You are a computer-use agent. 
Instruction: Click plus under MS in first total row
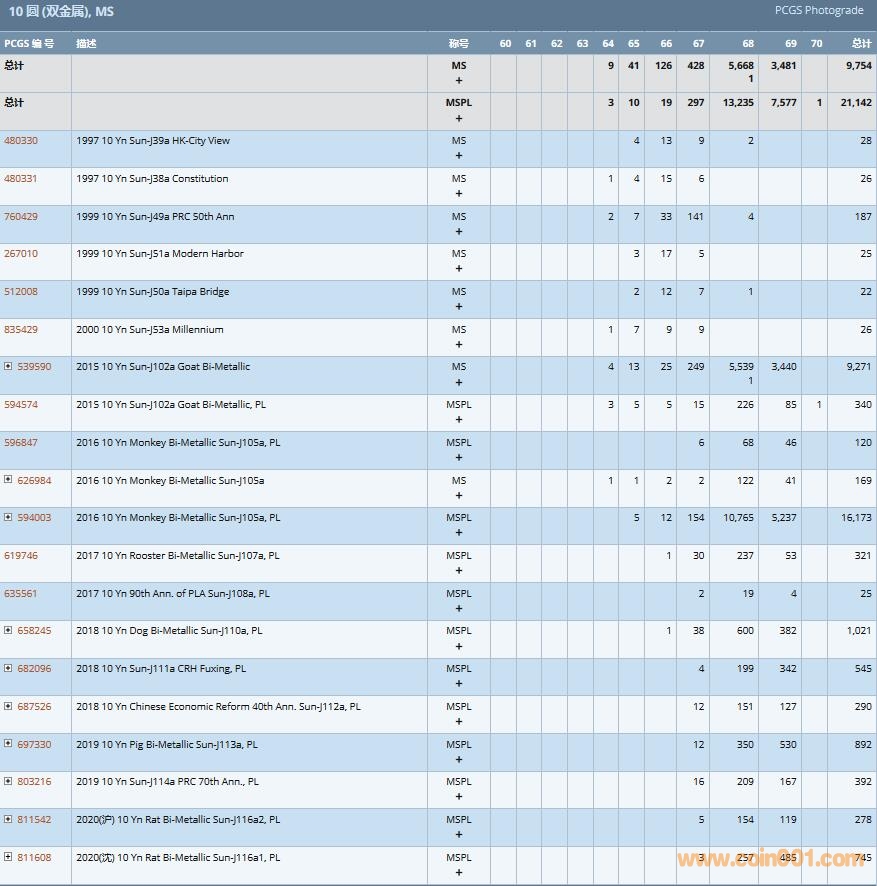[x=459, y=80]
